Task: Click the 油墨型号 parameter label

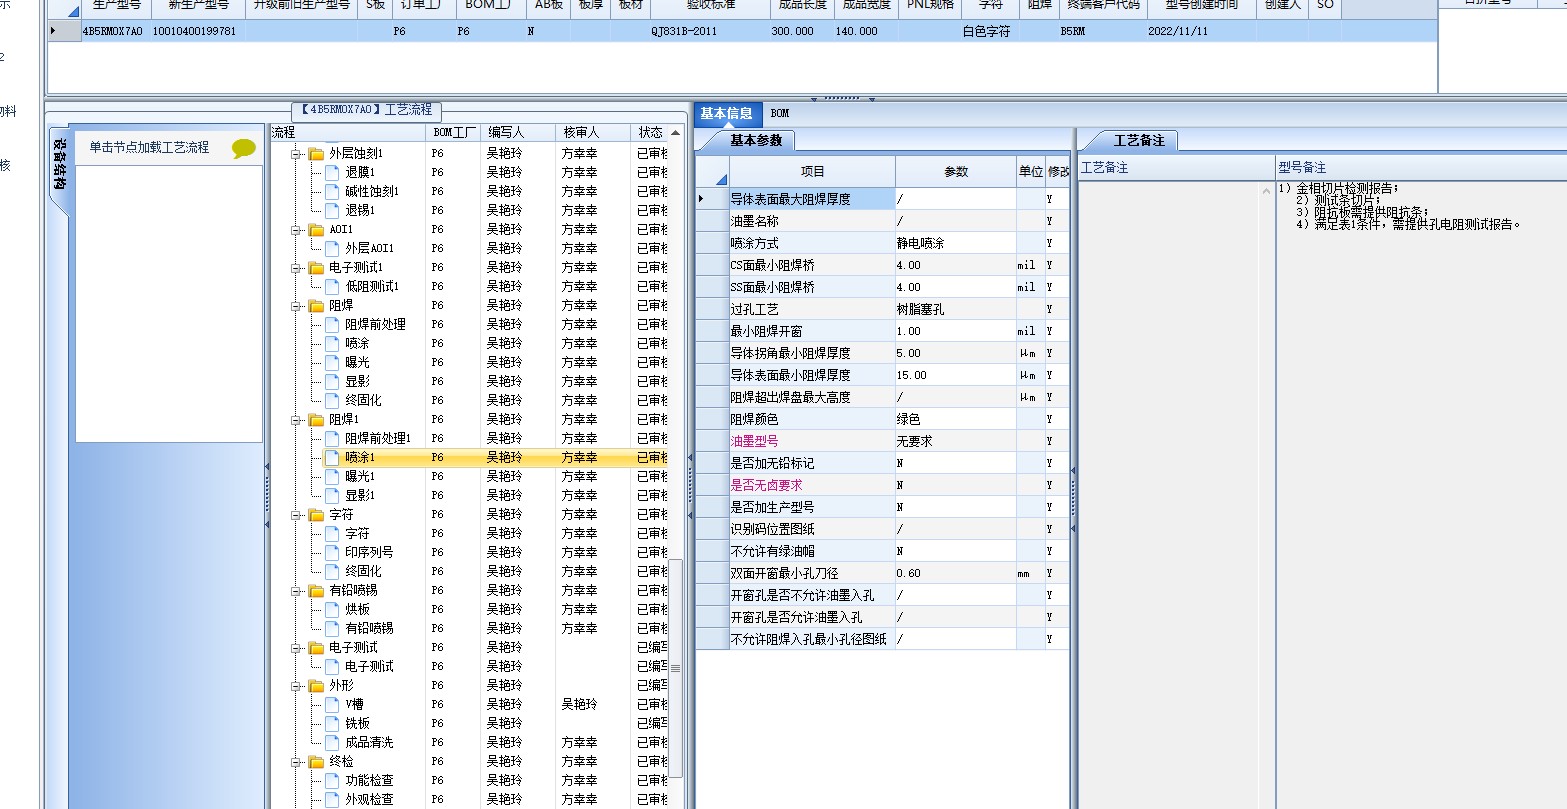Action: (754, 441)
